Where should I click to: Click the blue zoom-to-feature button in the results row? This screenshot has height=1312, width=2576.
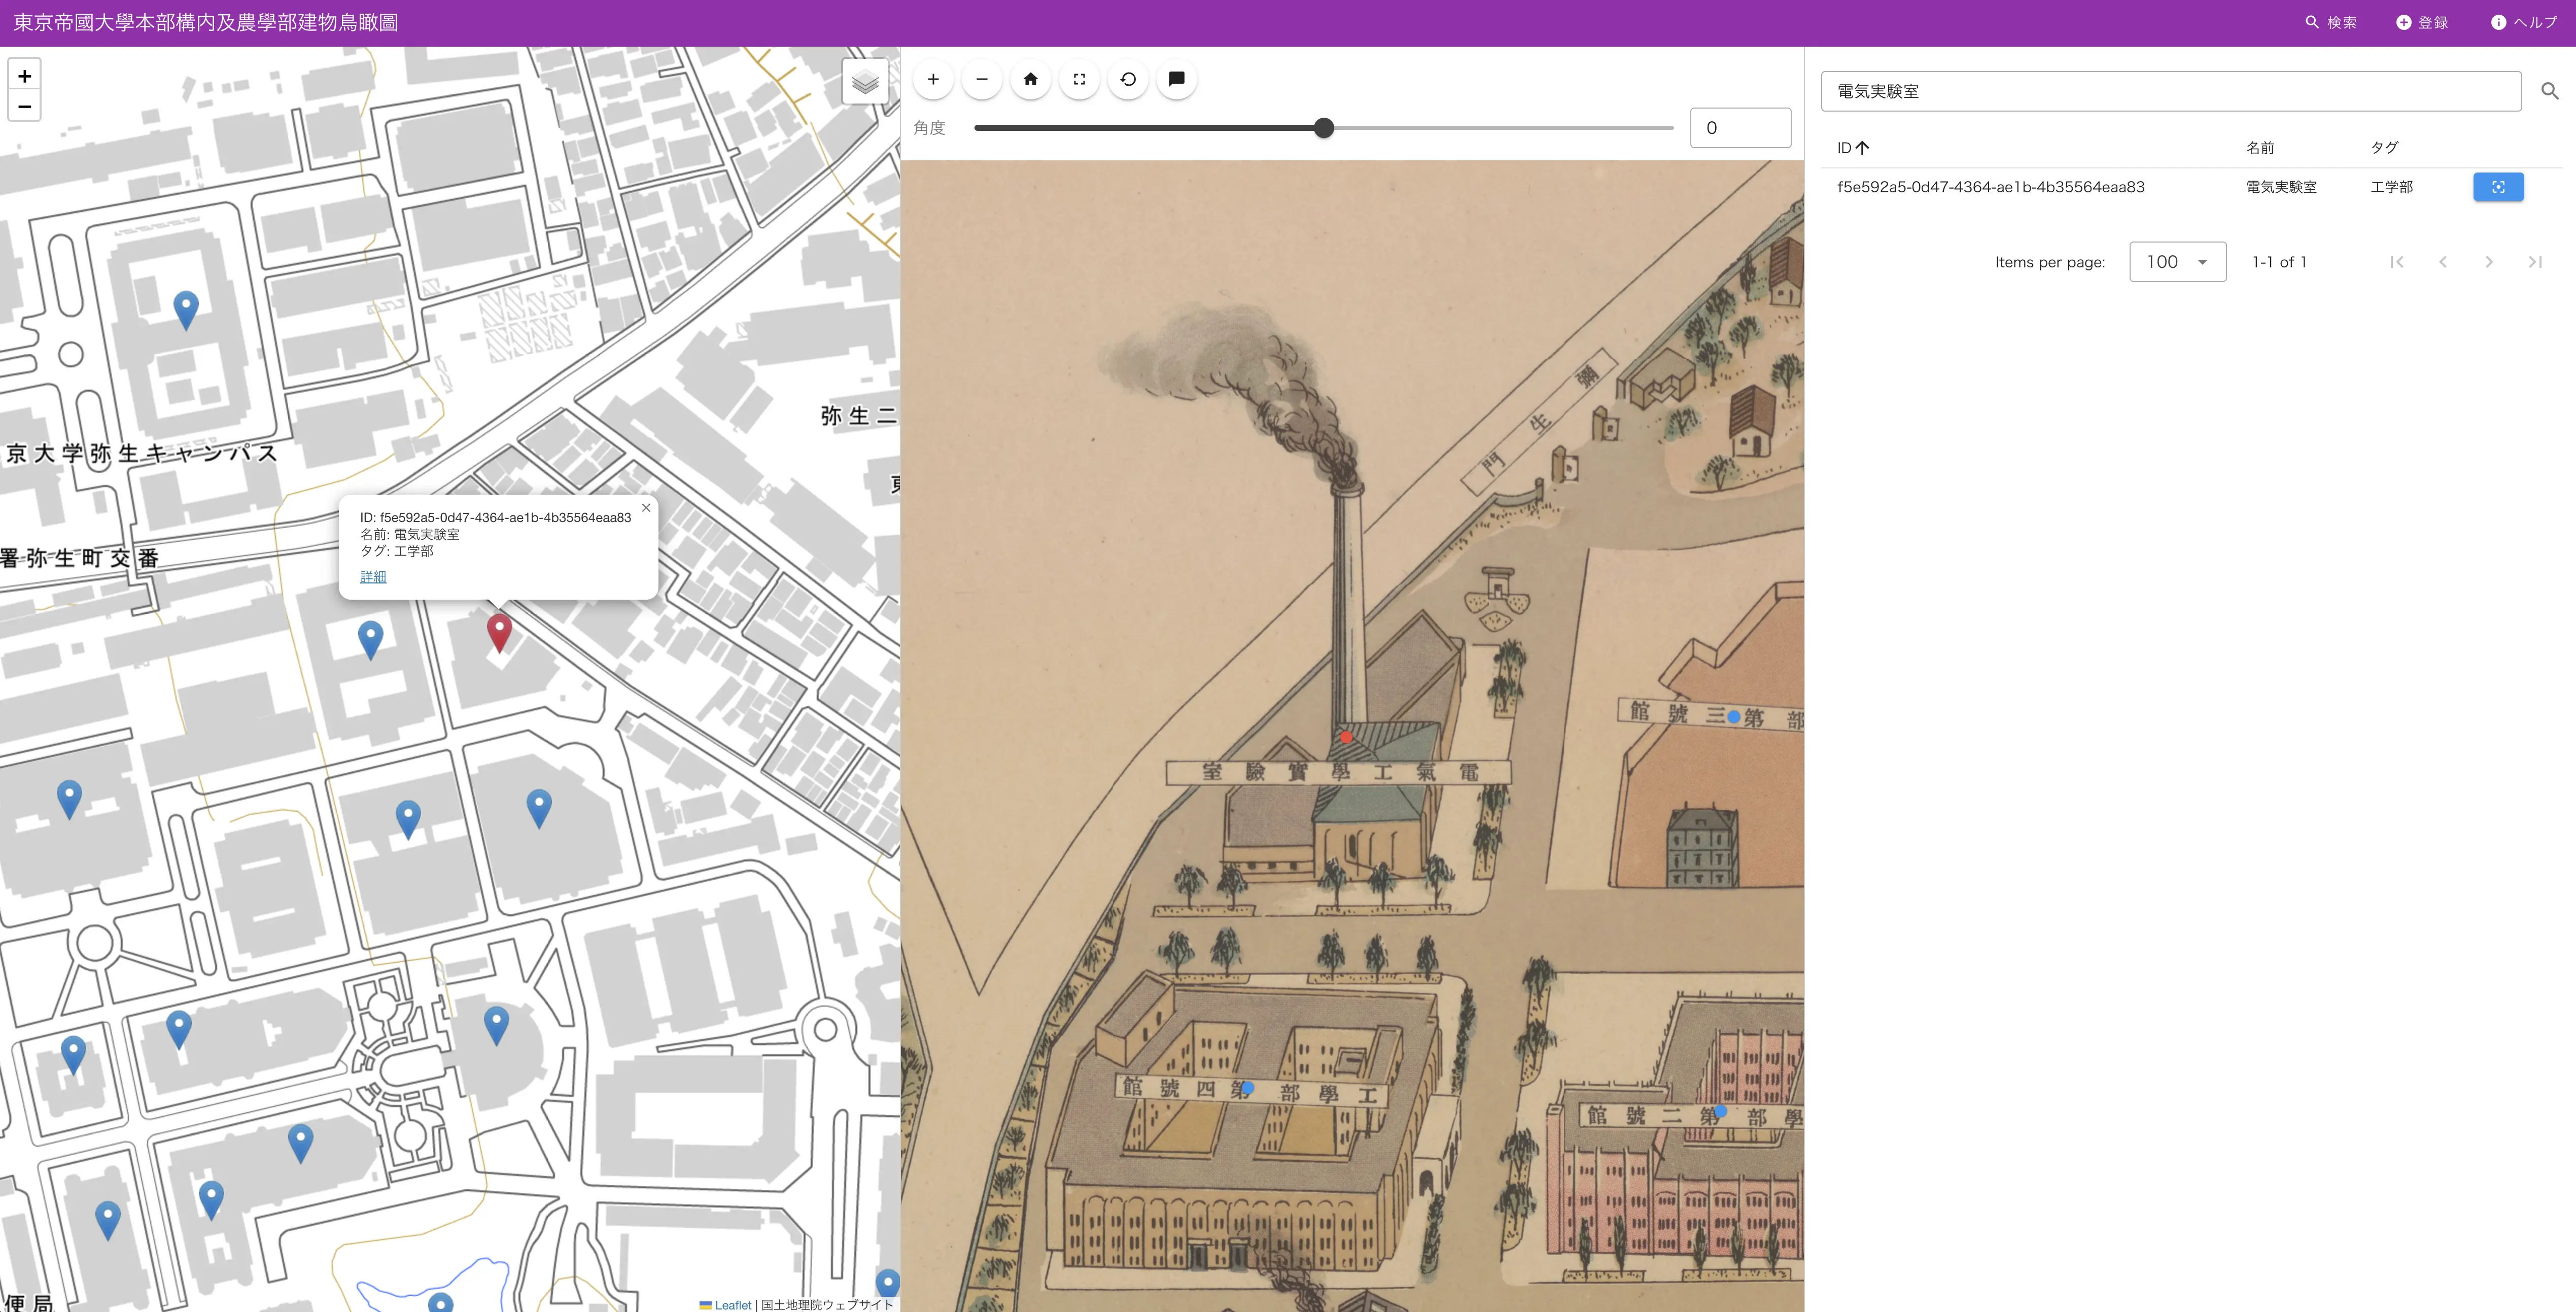2498,186
